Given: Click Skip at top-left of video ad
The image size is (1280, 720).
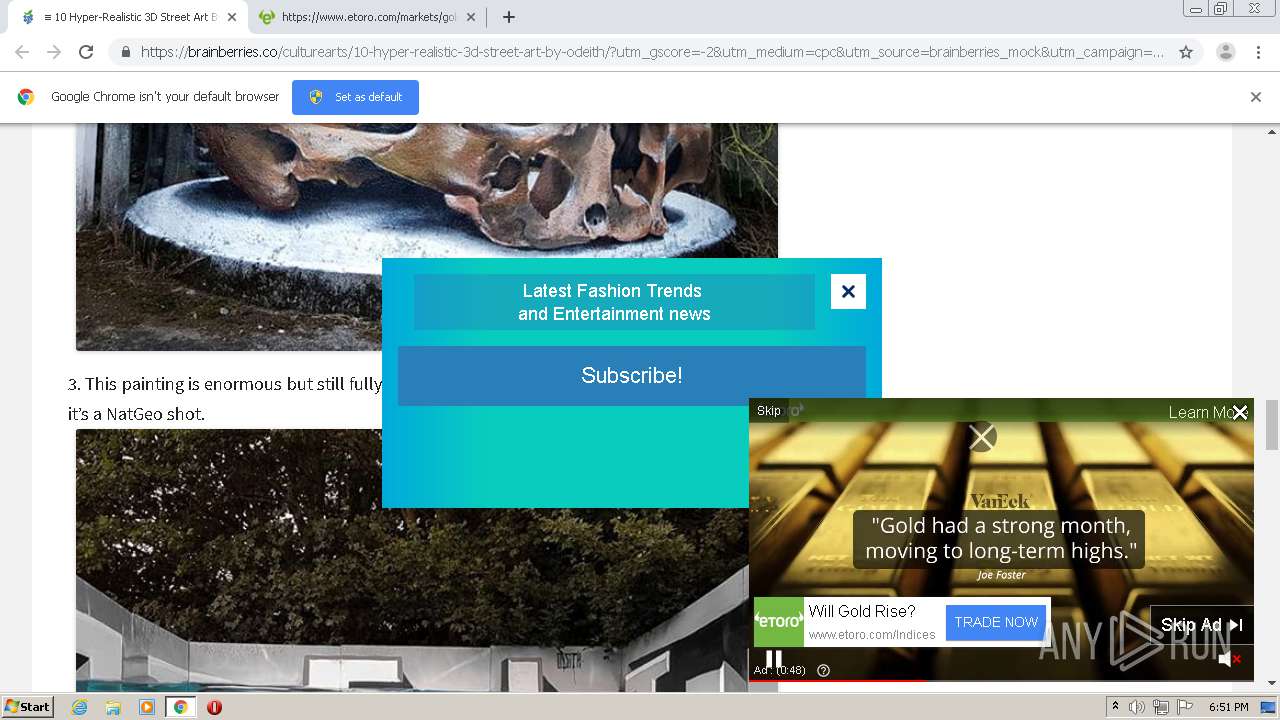Looking at the screenshot, I should click(768, 411).
